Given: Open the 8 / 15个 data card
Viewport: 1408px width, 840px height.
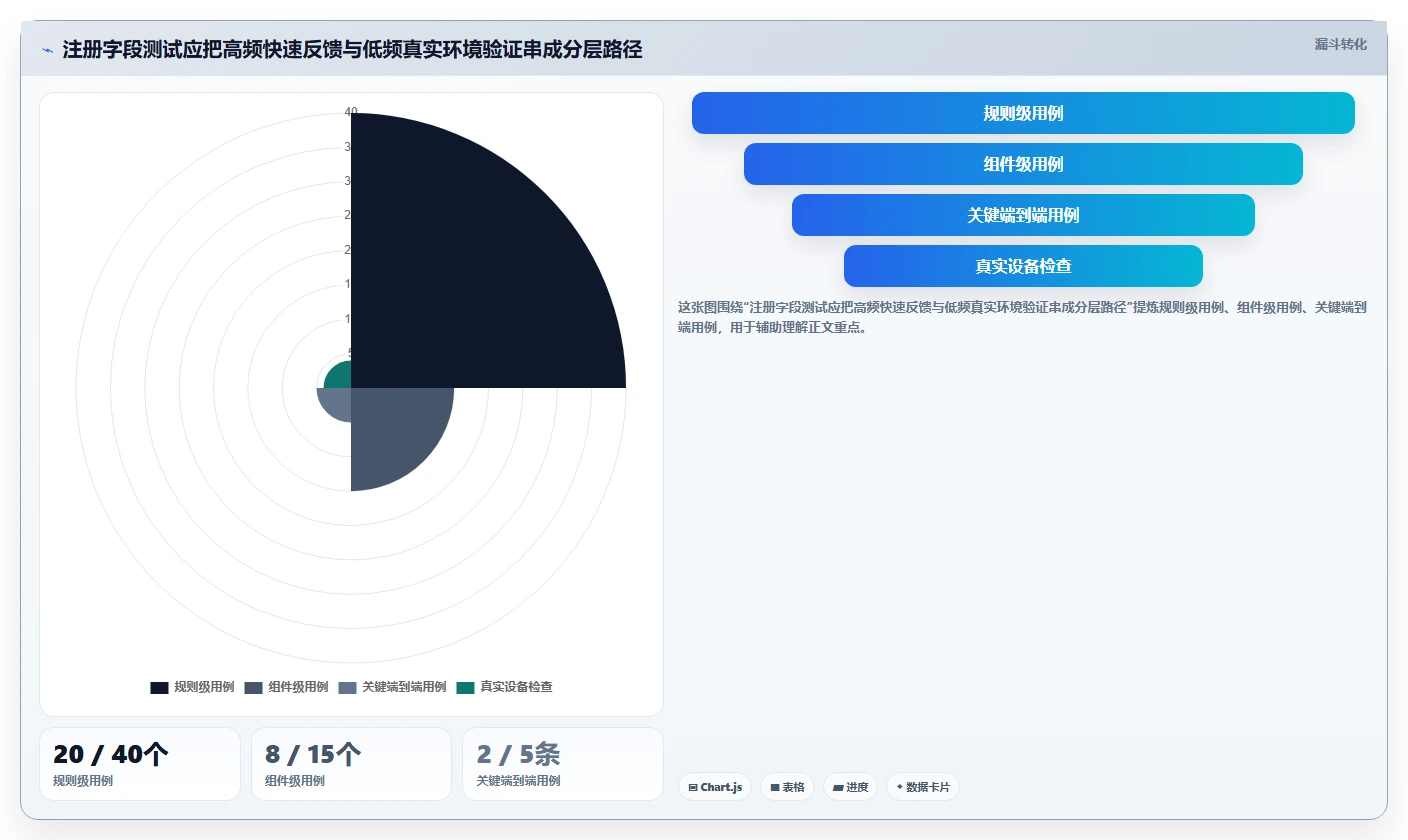Looking at the screenshot, I should tap(351, 764).
